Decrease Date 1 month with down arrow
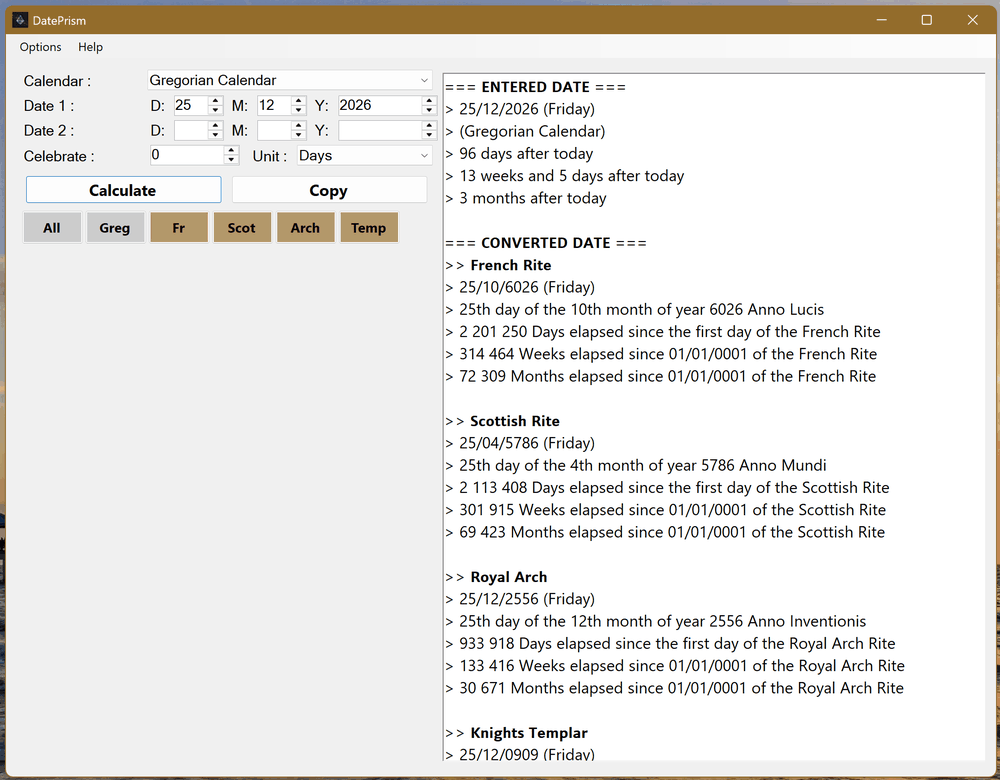 pos(298,110)
